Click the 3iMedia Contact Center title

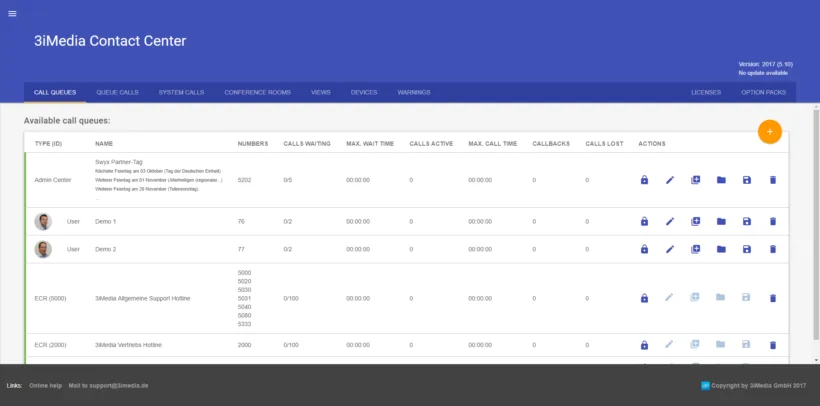point(110,41)
